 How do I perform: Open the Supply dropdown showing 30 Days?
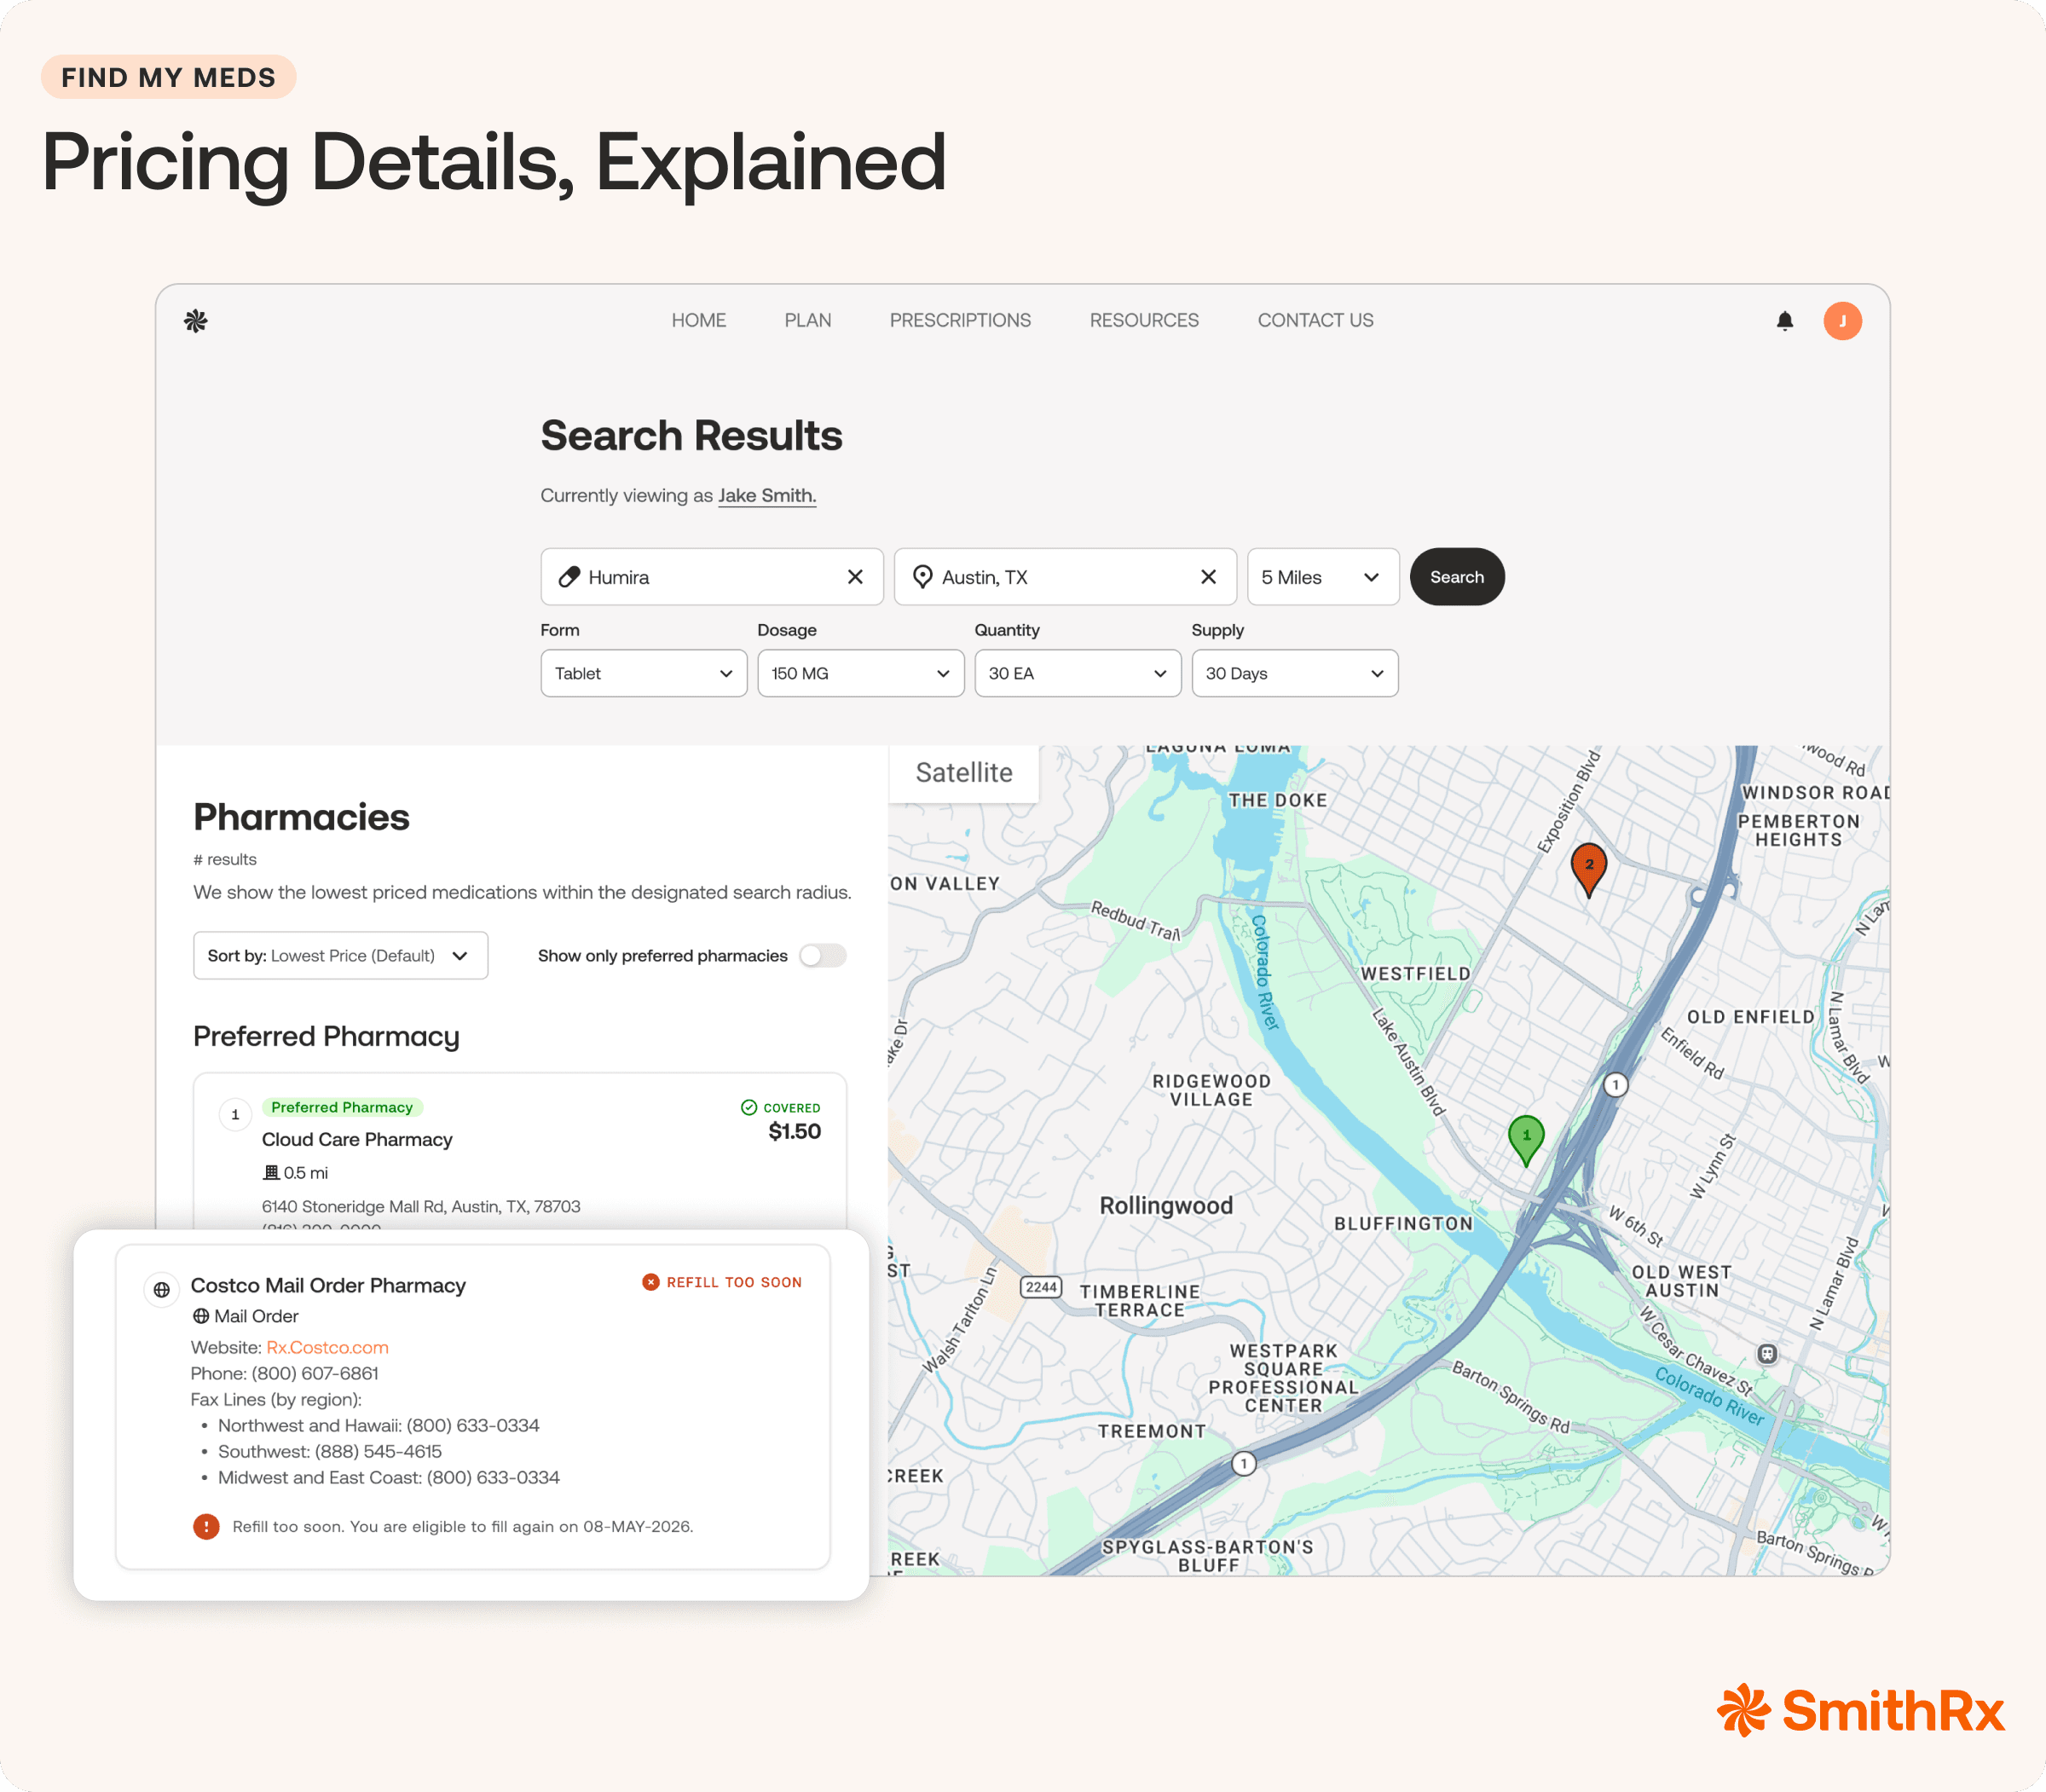[1295, 673]
